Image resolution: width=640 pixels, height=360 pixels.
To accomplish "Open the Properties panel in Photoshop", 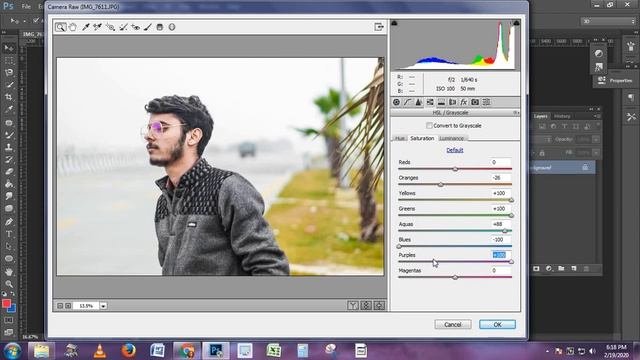I will click(616, 81).
